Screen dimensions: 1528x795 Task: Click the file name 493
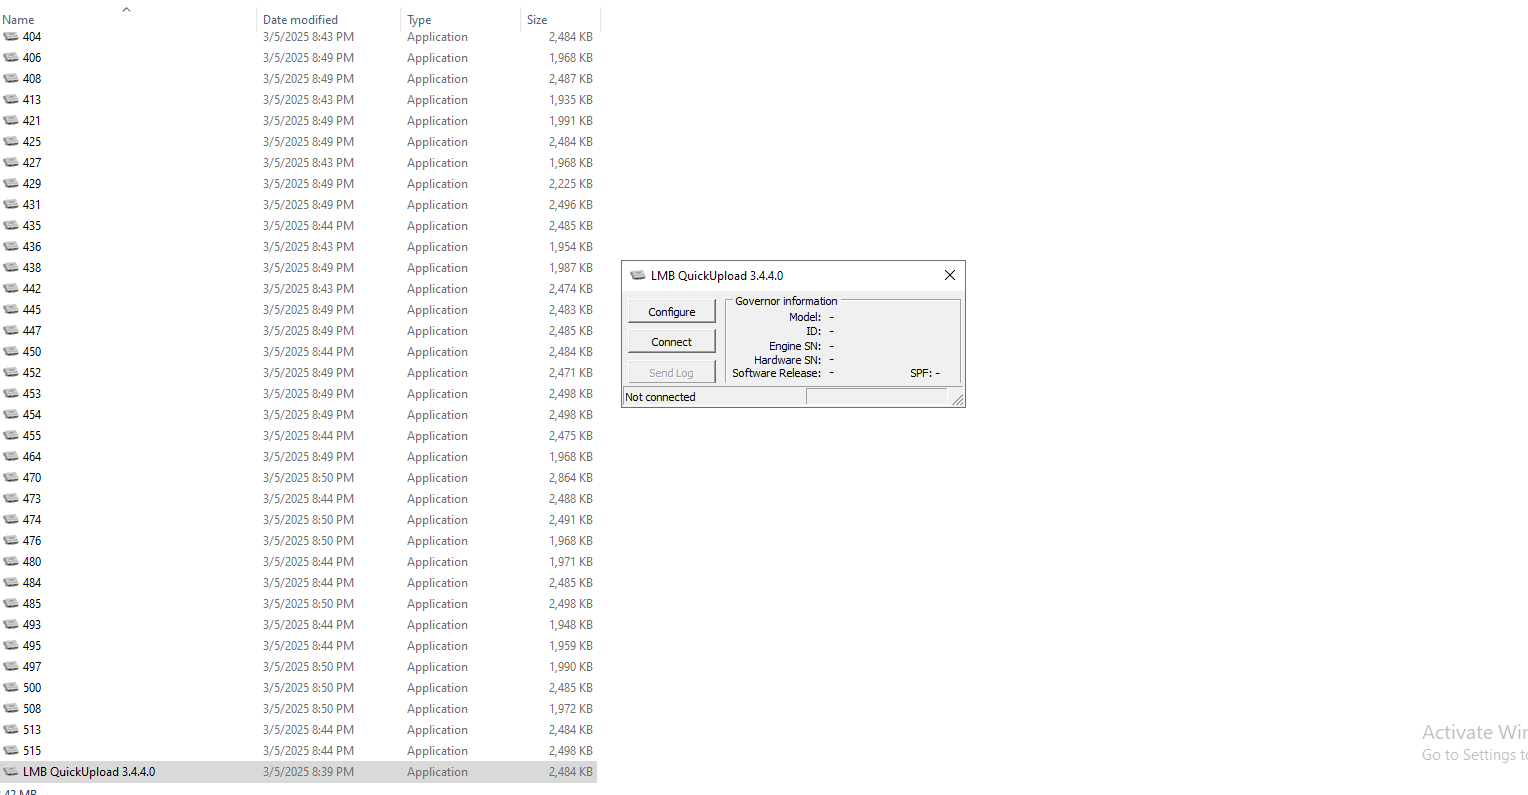click(x=32, y=625)
